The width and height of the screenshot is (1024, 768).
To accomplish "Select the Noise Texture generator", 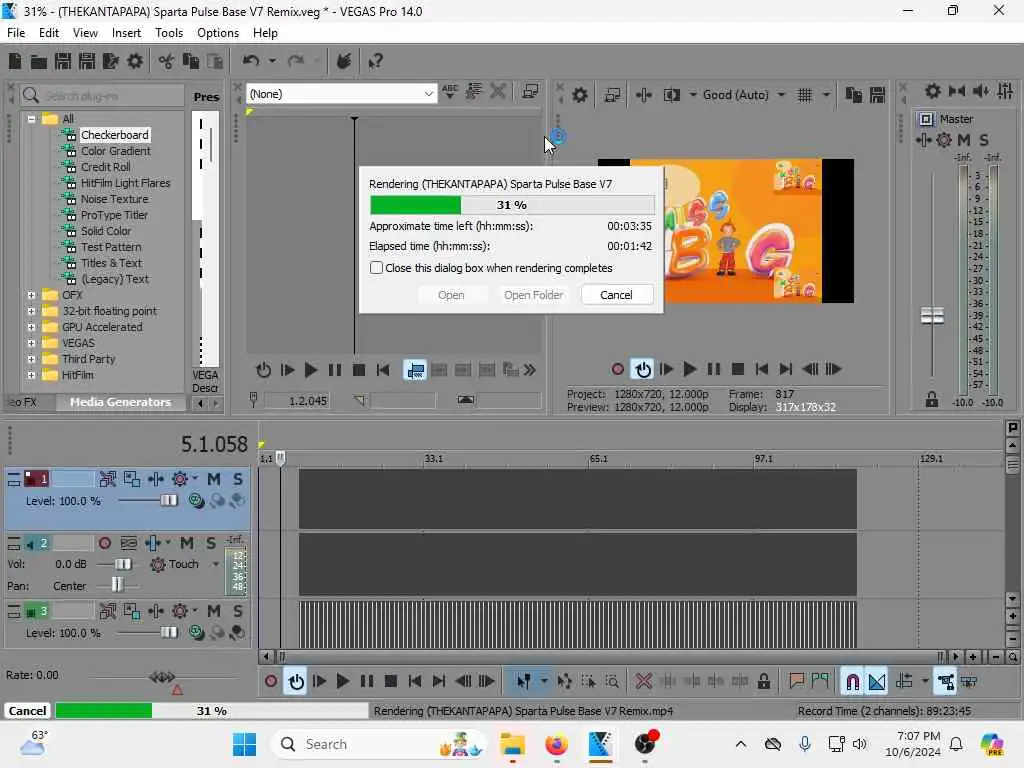I will coord(114,199).
